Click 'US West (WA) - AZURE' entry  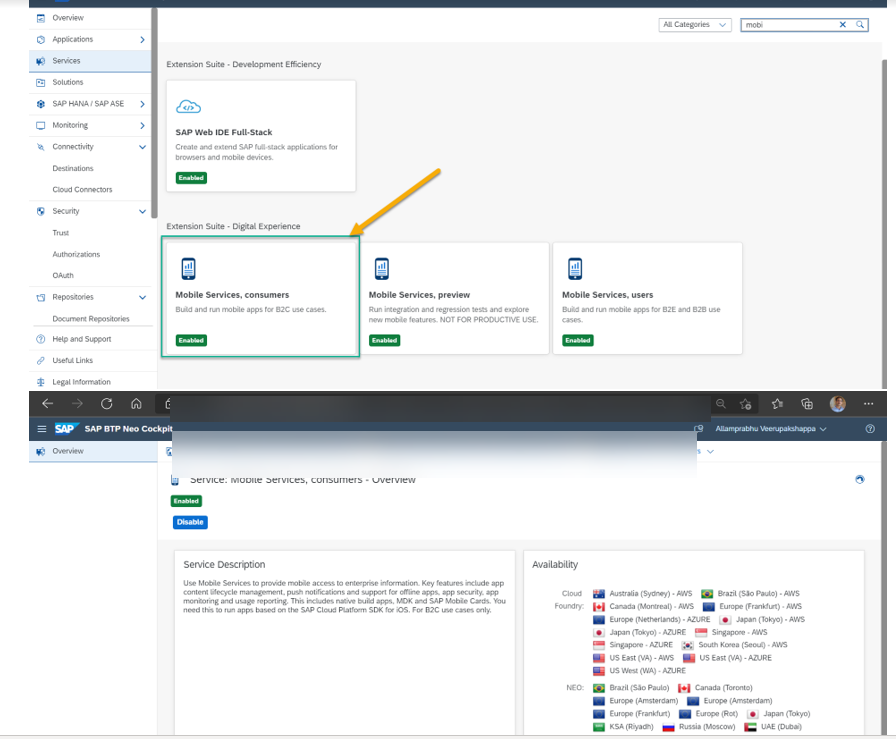[x=647, y=671]
